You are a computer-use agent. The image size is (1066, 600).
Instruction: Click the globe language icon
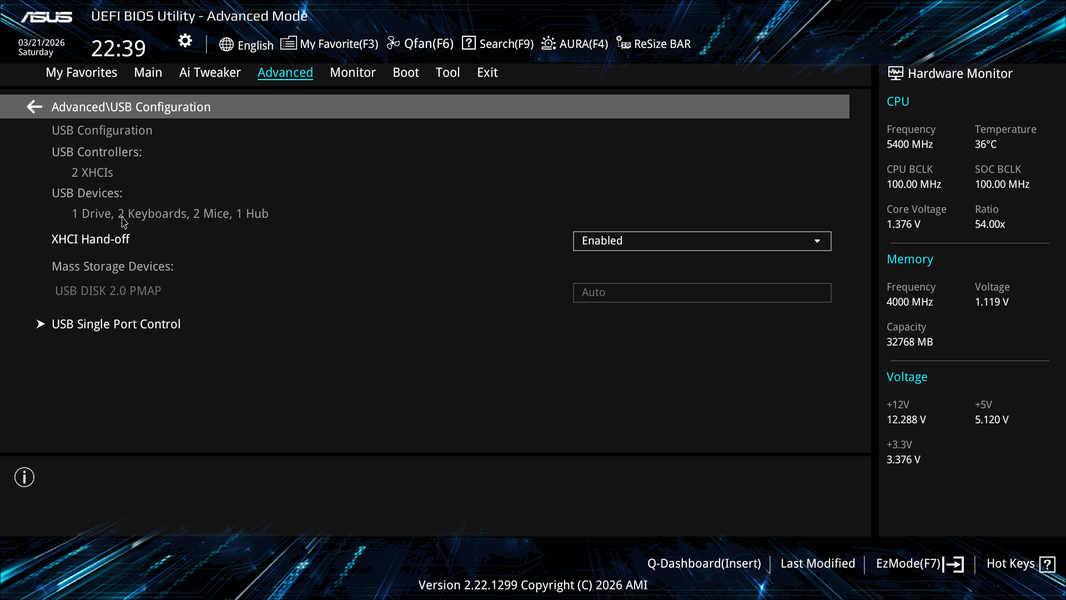point(226,44)
